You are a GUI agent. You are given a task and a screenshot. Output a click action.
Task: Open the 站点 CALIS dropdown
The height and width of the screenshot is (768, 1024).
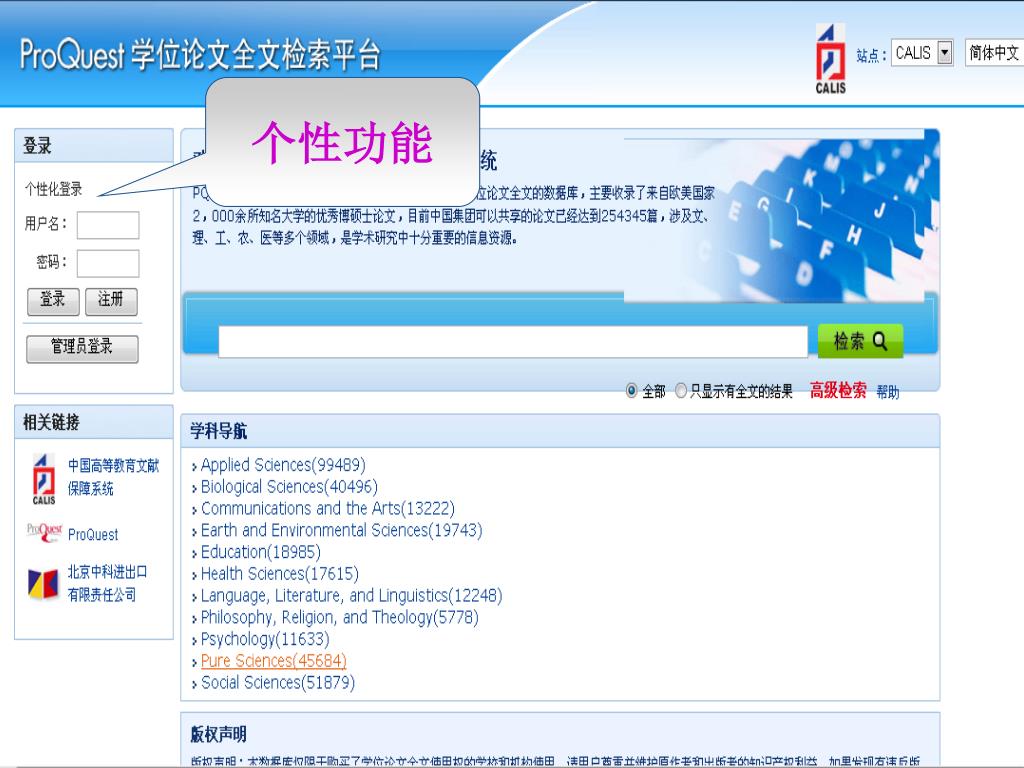tap(922, 53)
